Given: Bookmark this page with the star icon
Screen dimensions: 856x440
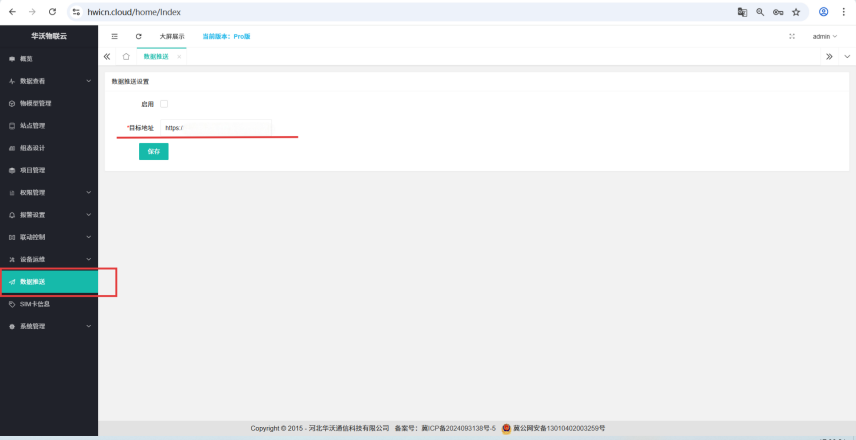Looking at the screenshot, I should pyautogui.click(x=796, y=12).
